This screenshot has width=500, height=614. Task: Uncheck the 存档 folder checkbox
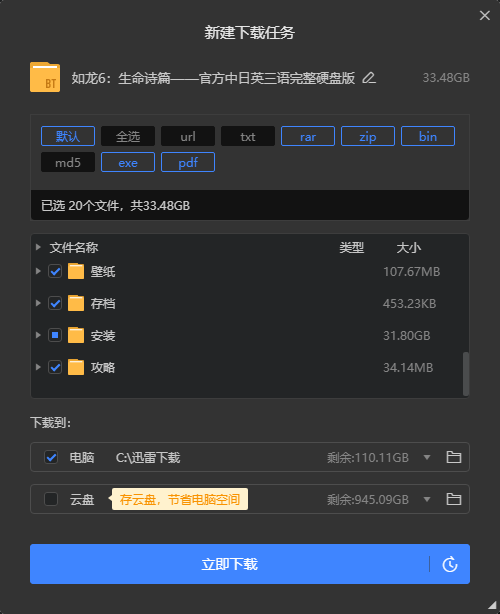coord(55,303)
